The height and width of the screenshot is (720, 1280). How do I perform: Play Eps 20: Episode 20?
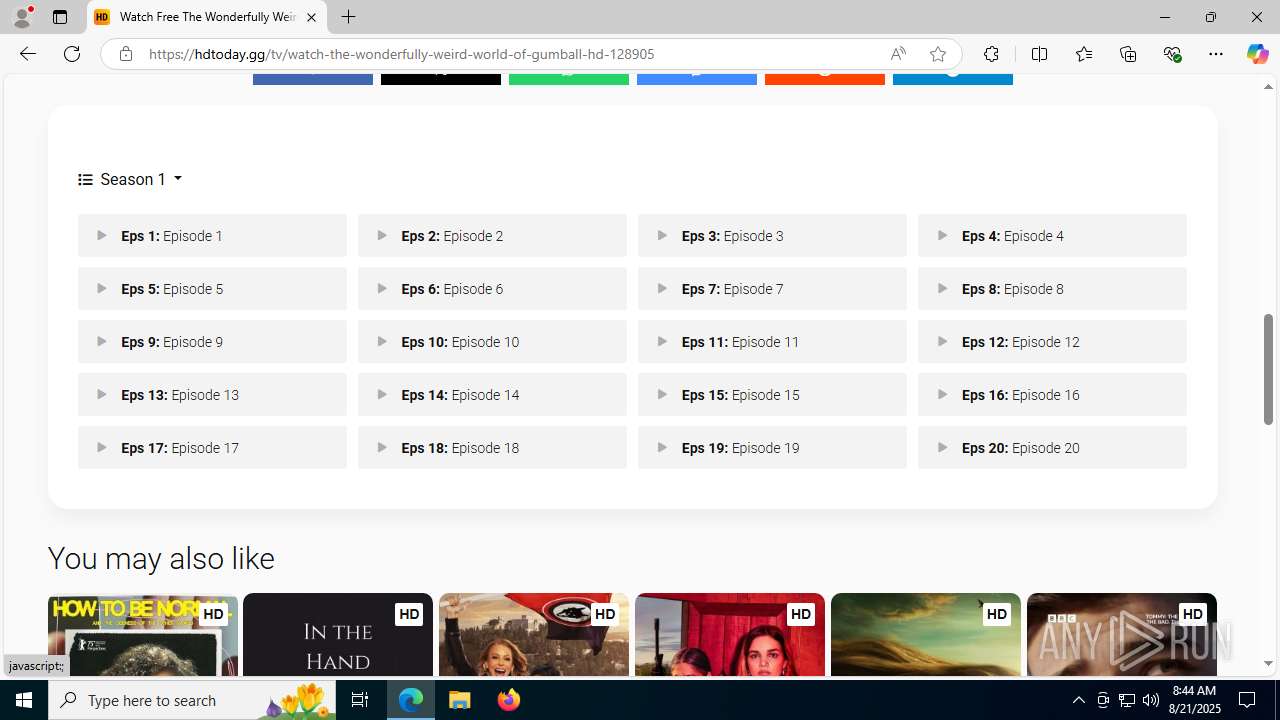1052,448
